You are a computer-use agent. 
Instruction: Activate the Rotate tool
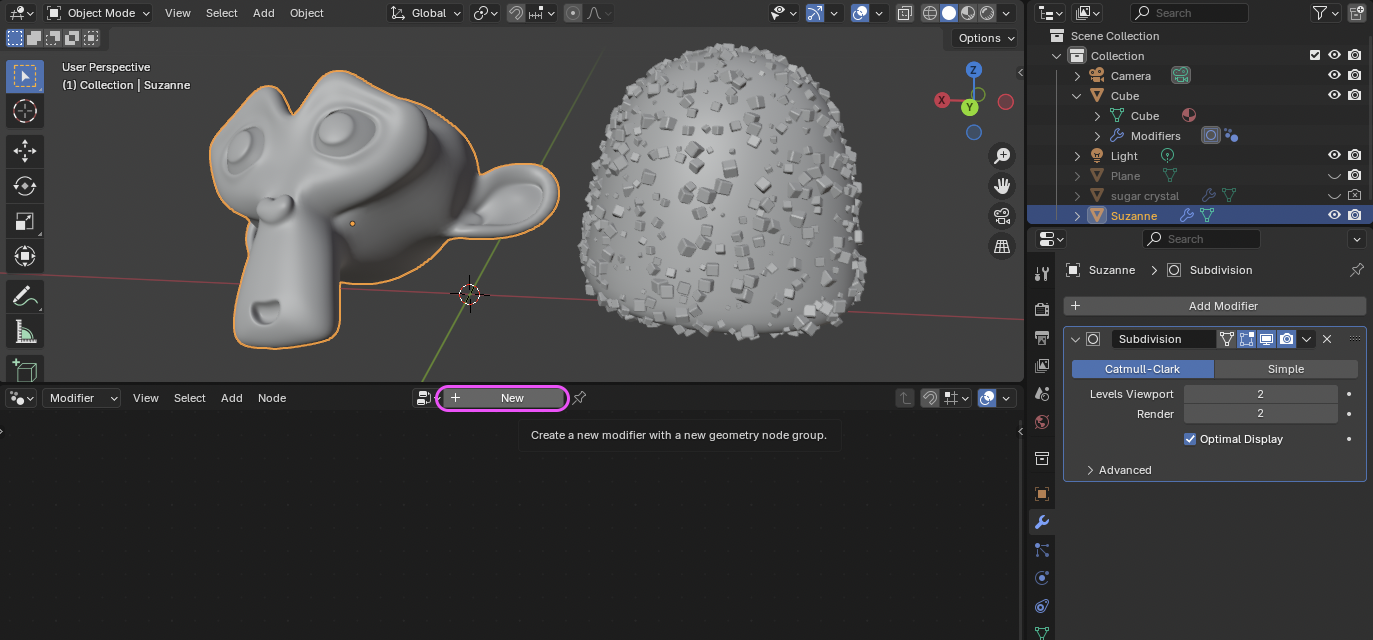tap(25, 186)
